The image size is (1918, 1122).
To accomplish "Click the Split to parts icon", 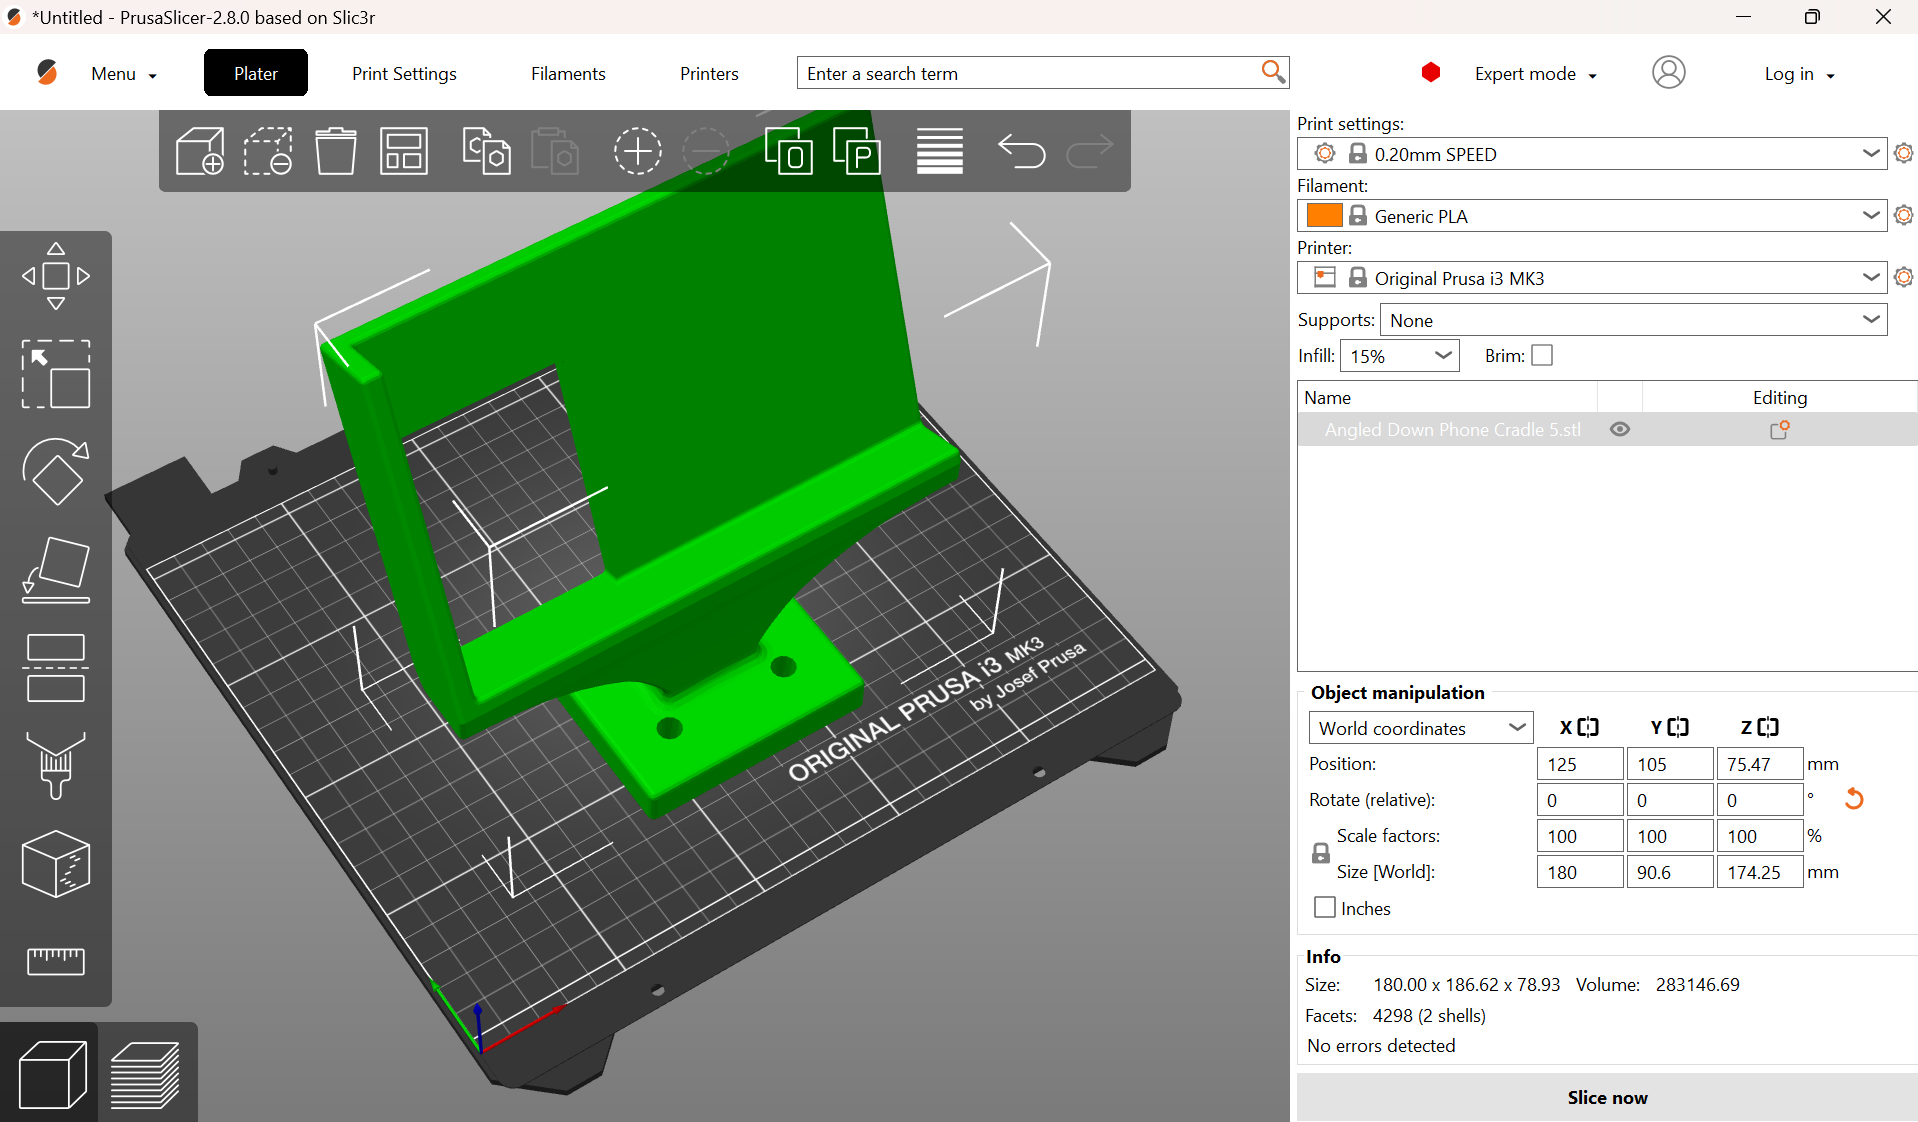I will (x=857, y=151).
